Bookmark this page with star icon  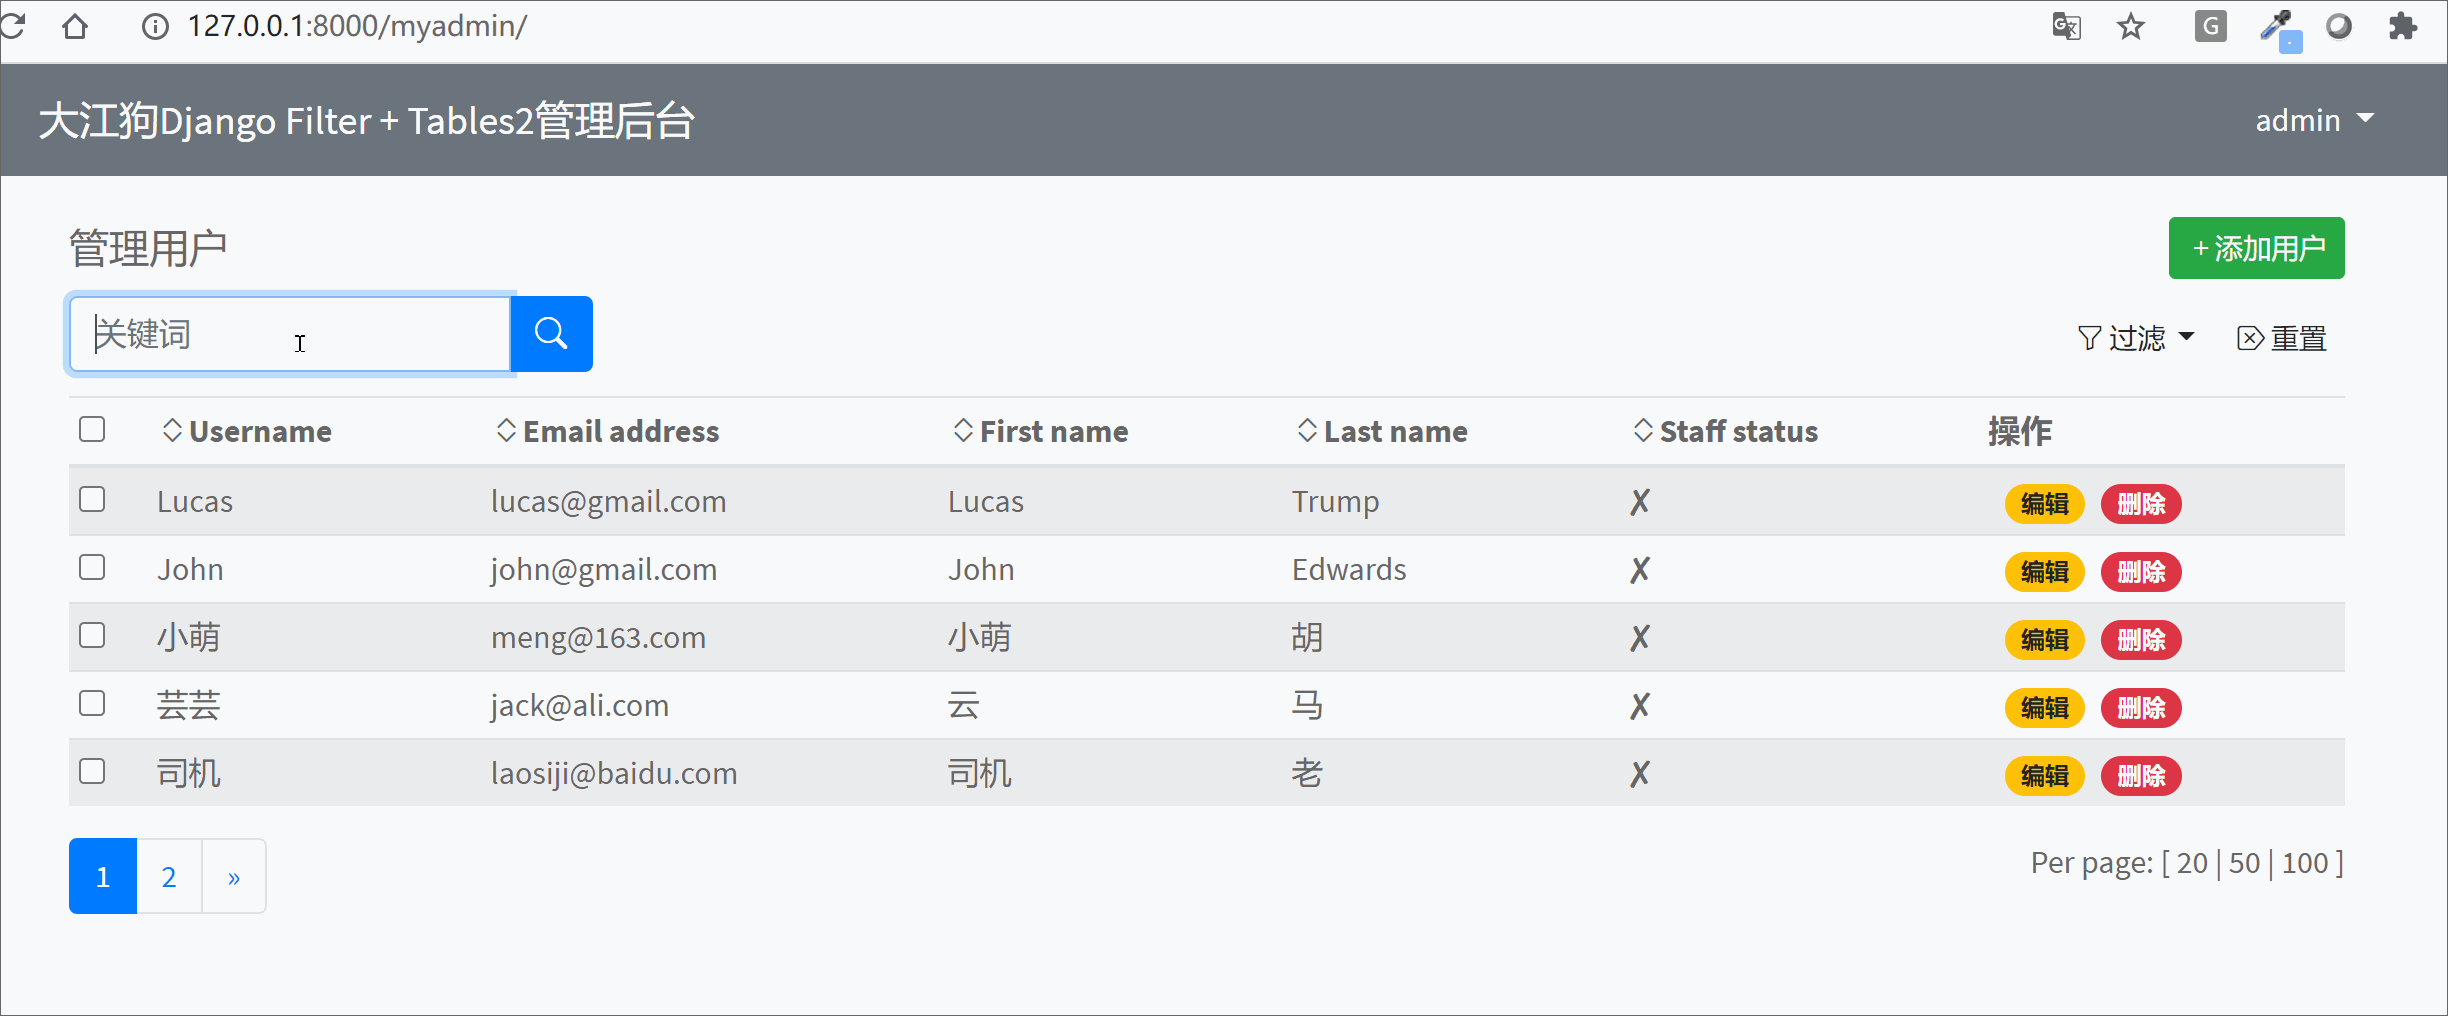coord(2131,26)
